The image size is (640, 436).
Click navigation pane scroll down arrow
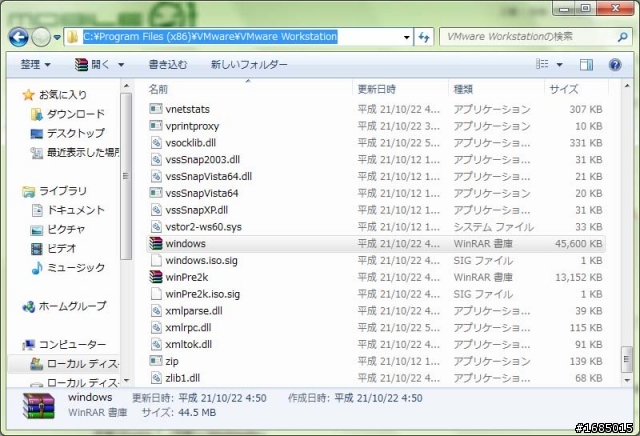coord(126,380)
